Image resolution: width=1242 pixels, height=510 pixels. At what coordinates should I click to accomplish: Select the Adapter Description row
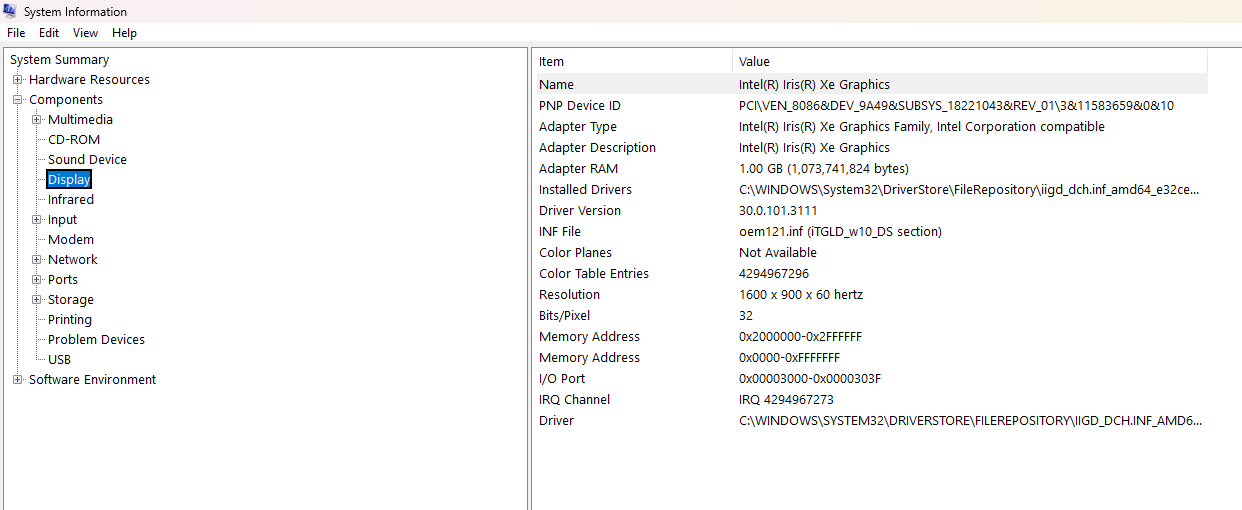pos(870,148)
